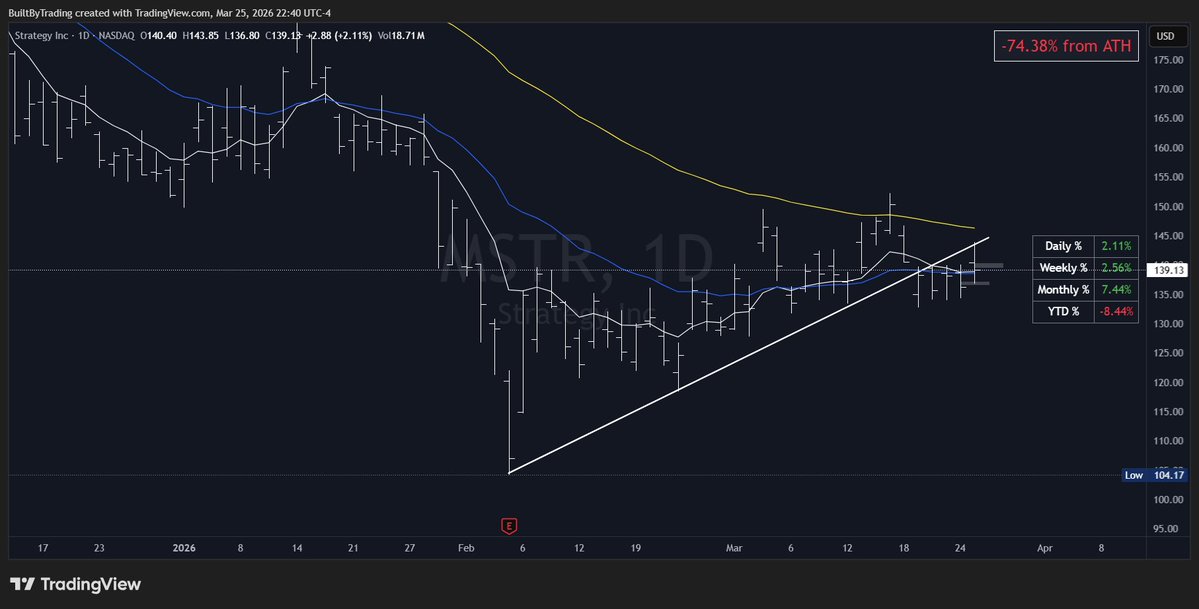Select the Vol 18.71M legend value
Image resolution: width=1199 pixels, height=609 pixels.
click(x=401, y=36)
